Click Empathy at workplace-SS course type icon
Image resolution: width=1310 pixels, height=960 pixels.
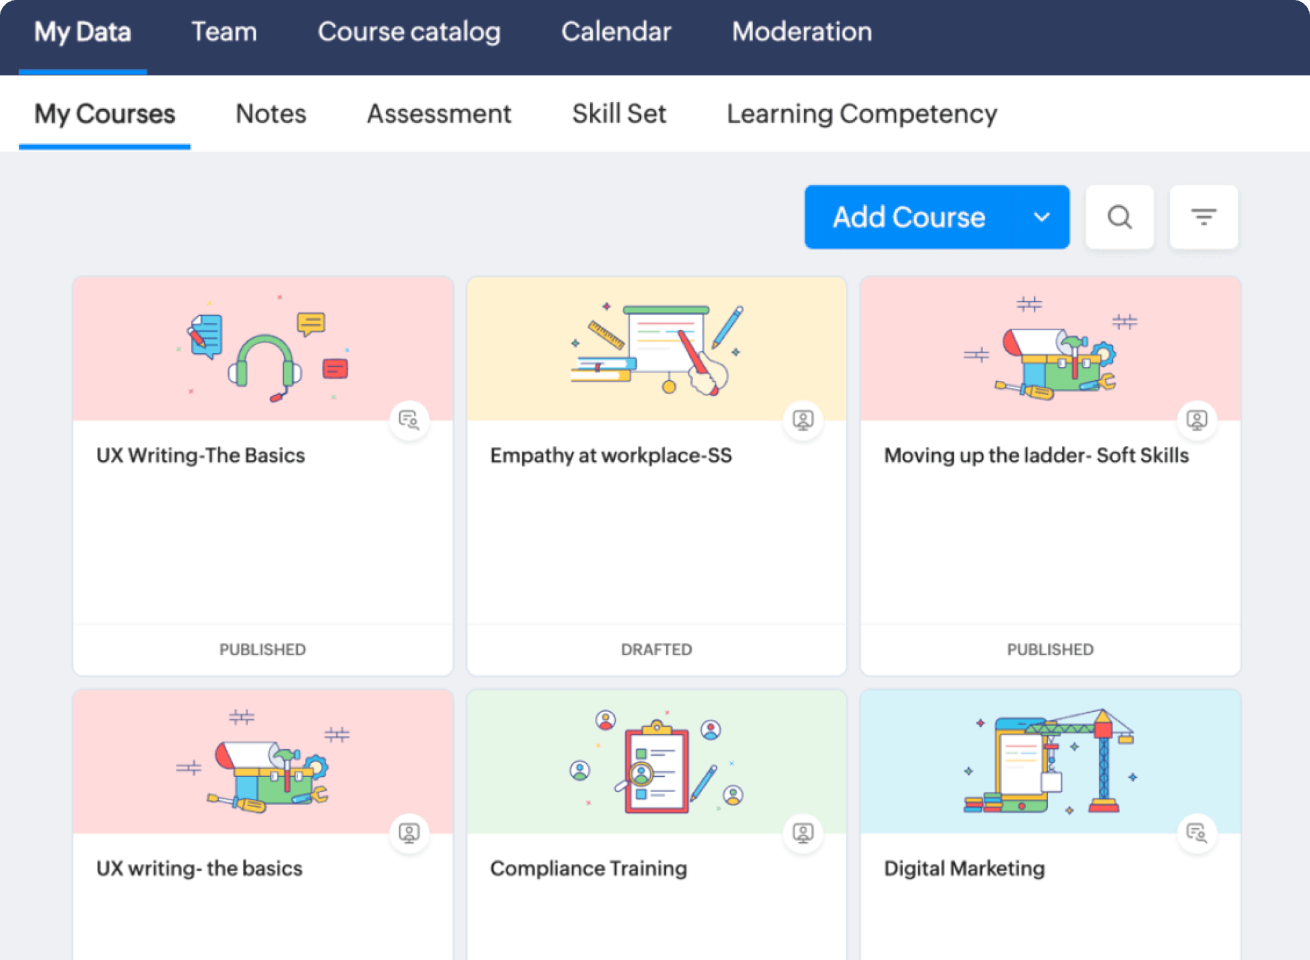[x=803, y=420]
